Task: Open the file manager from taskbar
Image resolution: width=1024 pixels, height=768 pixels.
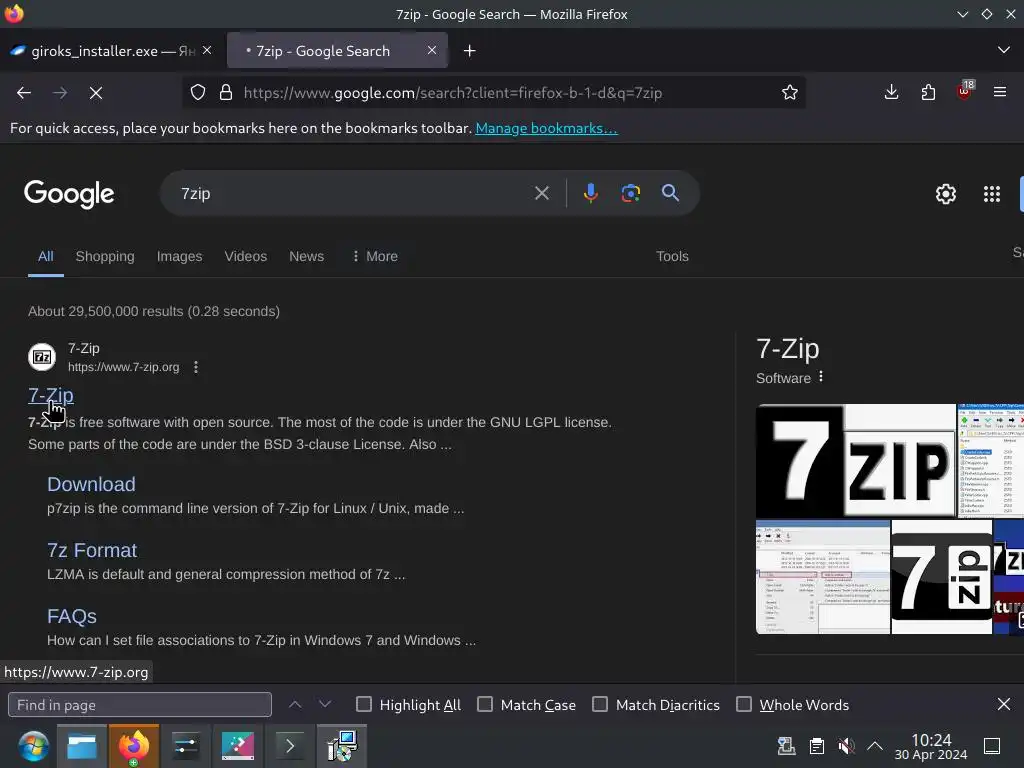Action: [82, 746]
